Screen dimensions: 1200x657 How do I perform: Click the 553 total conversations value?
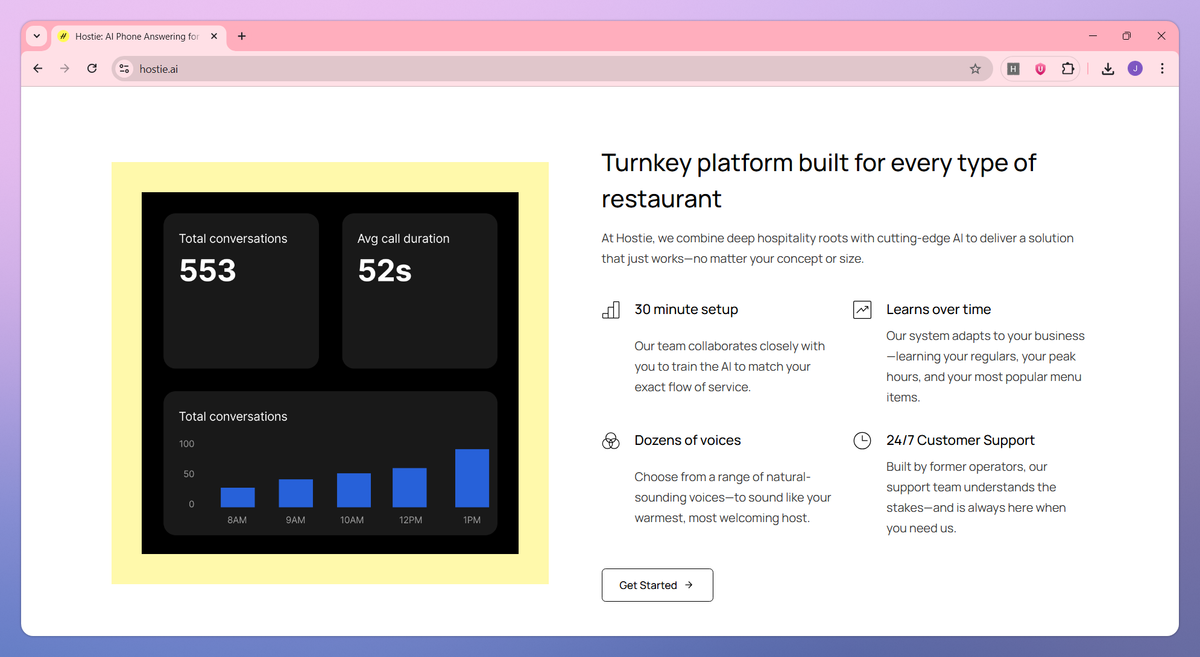[208, 271]
